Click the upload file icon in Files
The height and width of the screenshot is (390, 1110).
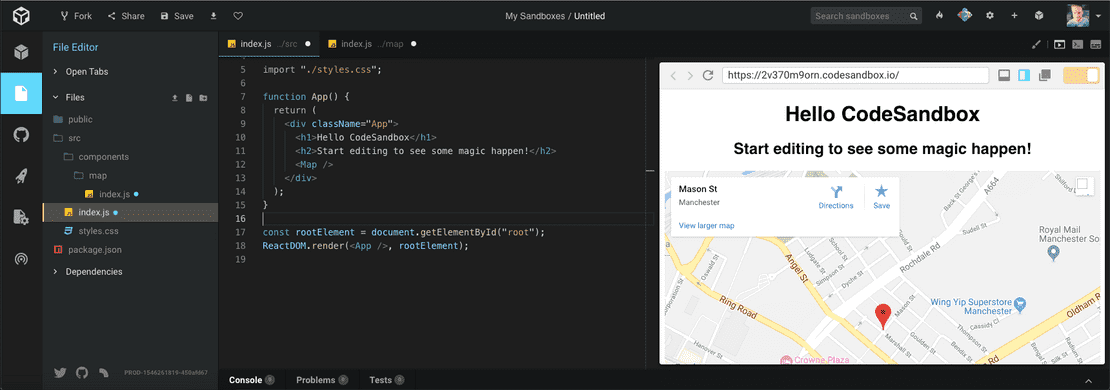click(x=175, y=98)
